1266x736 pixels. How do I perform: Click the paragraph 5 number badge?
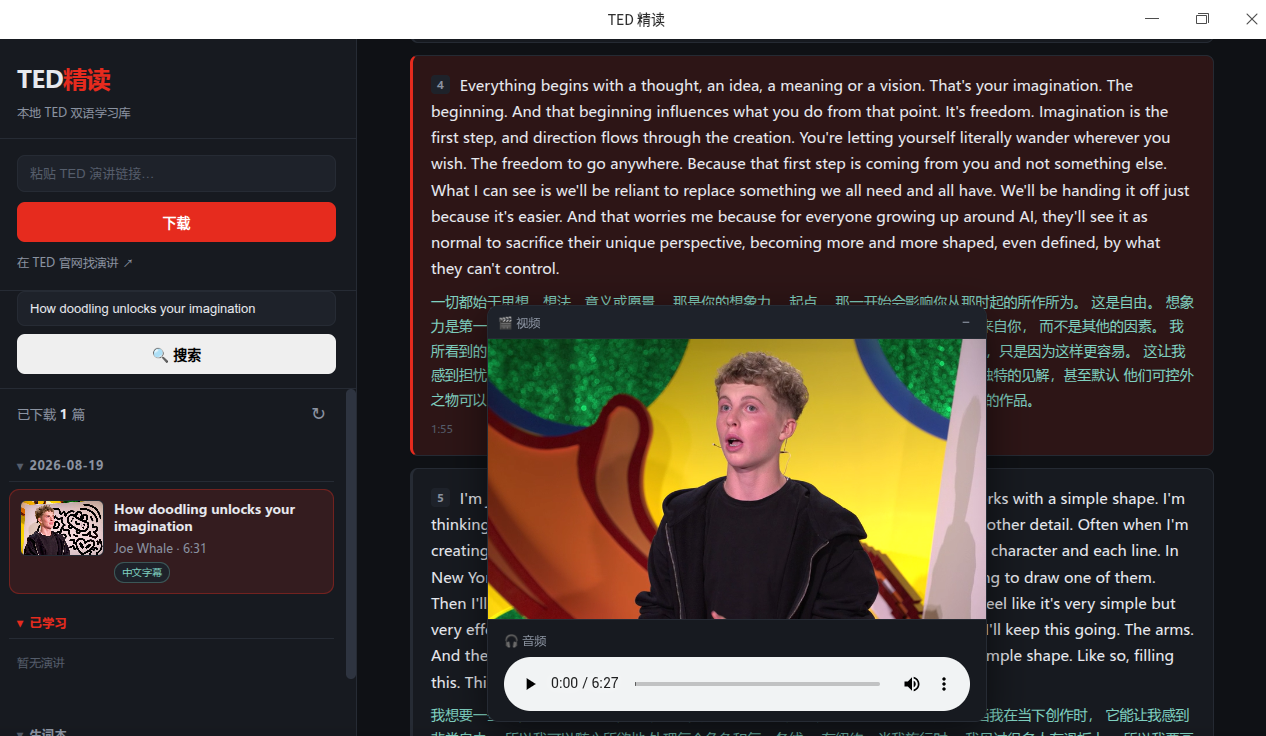(x=440, y=498)
